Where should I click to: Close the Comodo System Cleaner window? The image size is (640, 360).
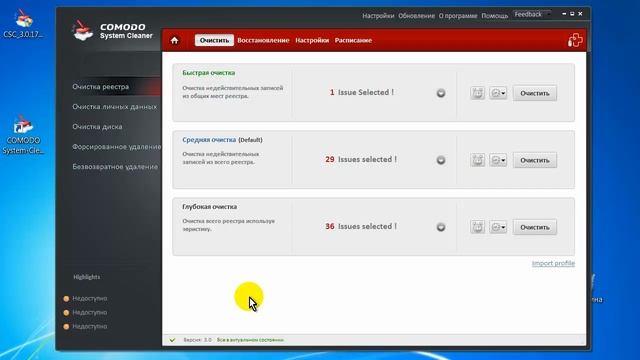point(580,14)
